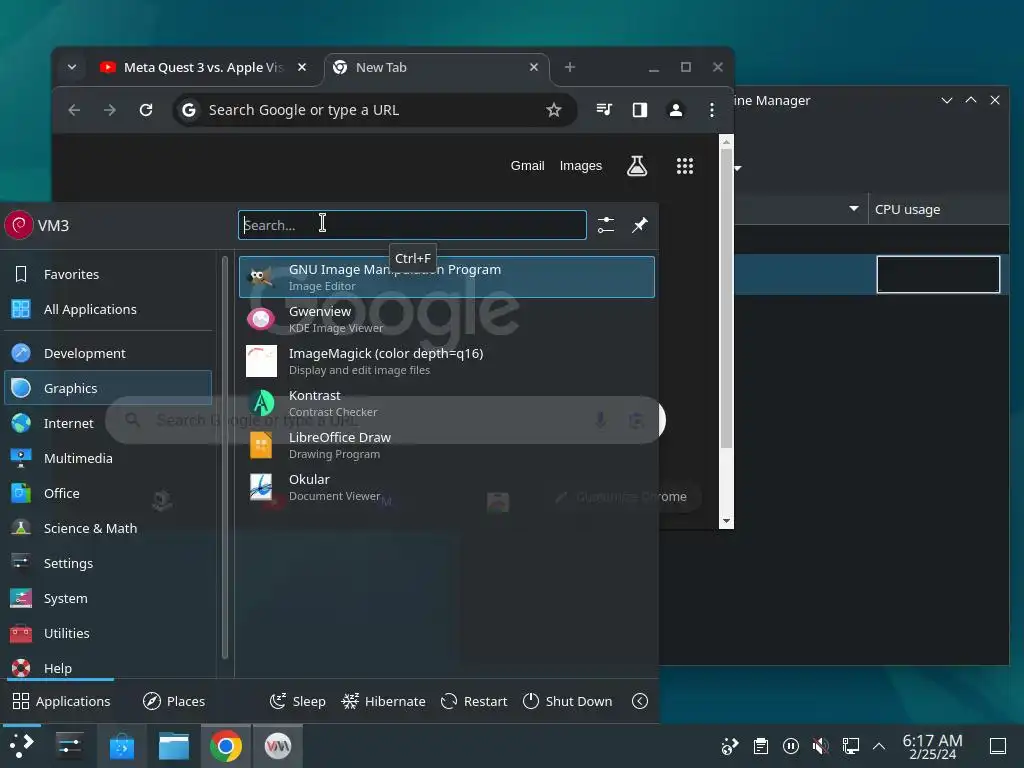Open GNU Image Manipulation Program entry
This screenshot has width=1024, height=768.
[447, 277]
